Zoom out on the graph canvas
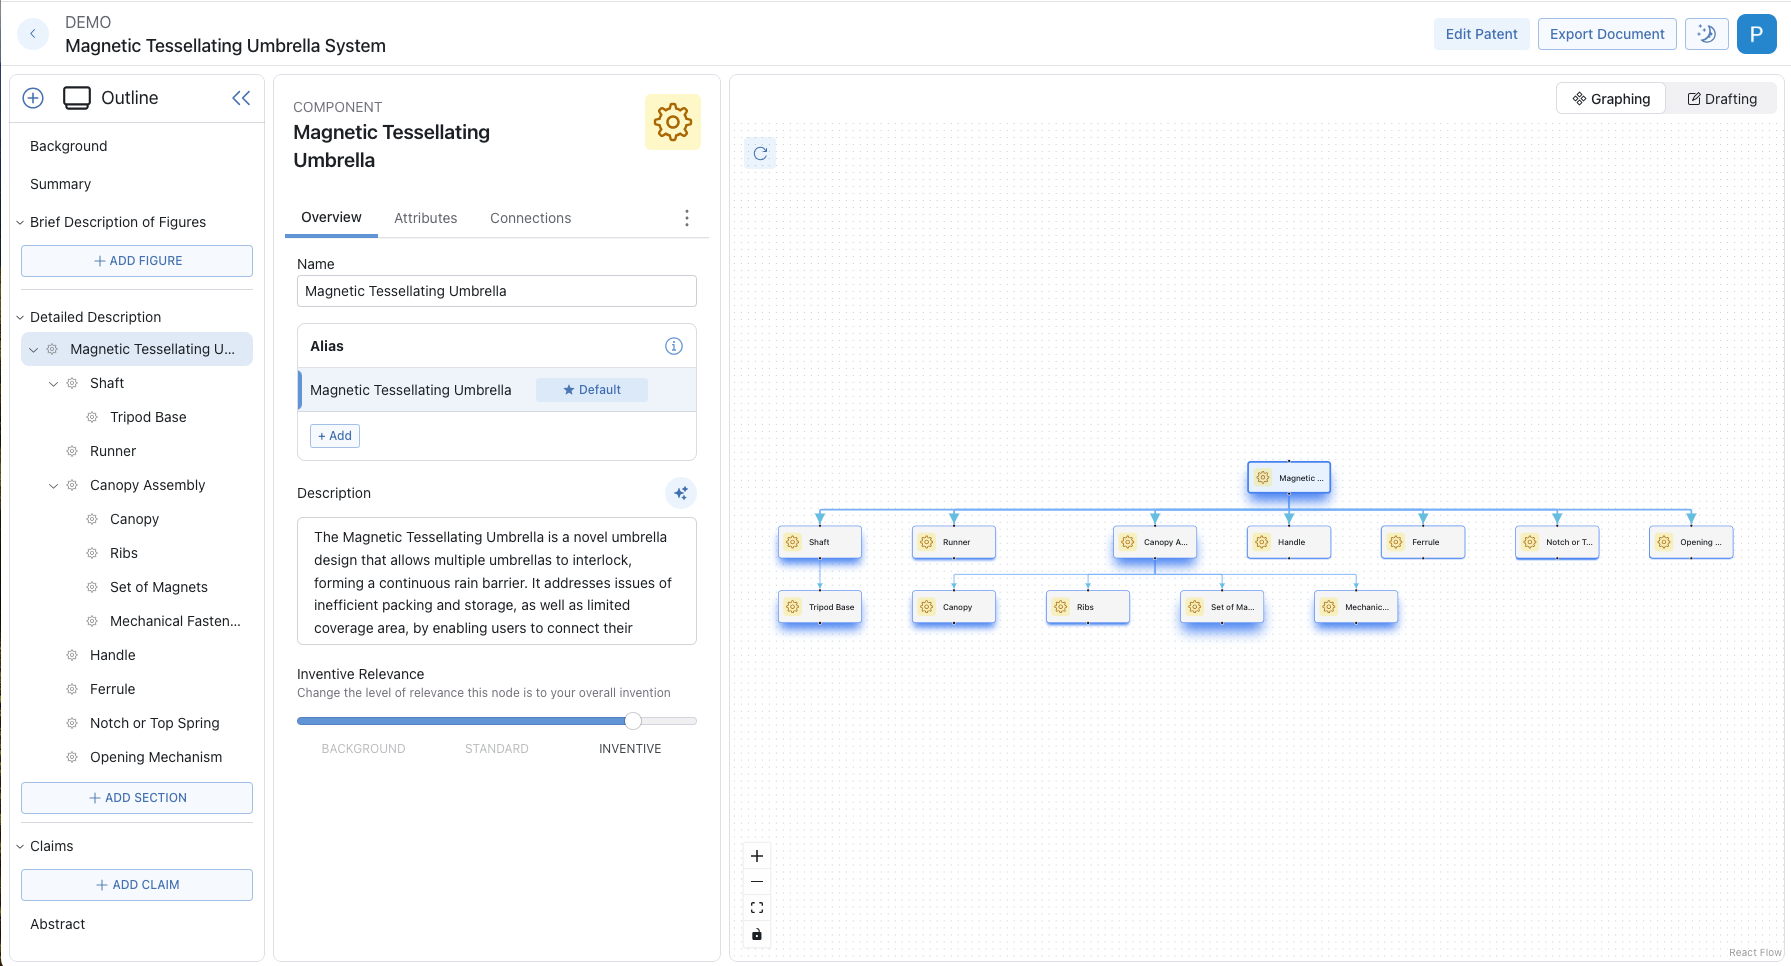The image size is (1791, 966). (x=757, y=882)
